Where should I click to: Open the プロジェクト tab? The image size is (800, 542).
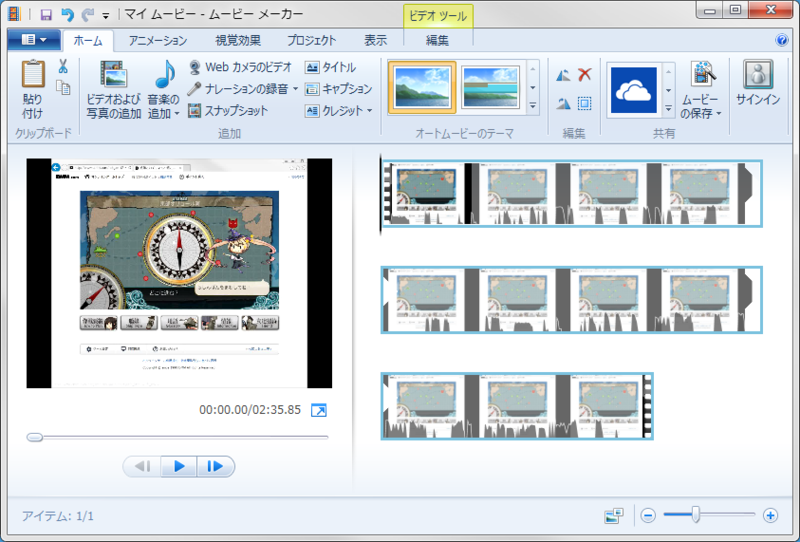tap(312, 41)
